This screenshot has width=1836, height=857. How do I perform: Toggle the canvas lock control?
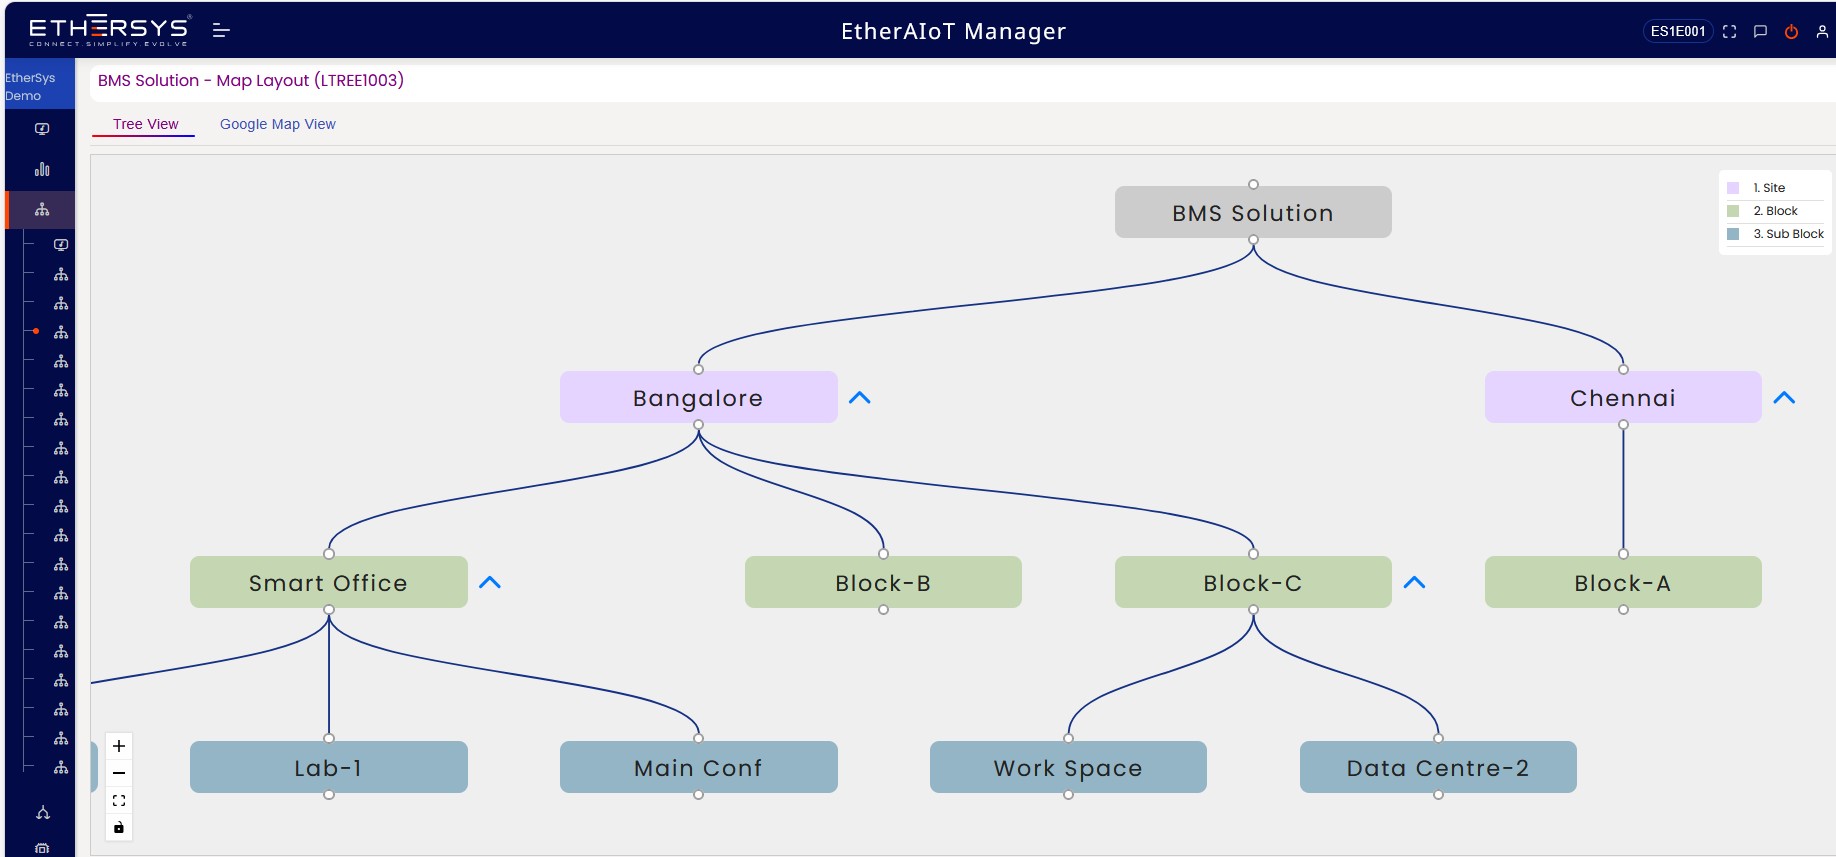pyautogui.click(x=119, y=827)
